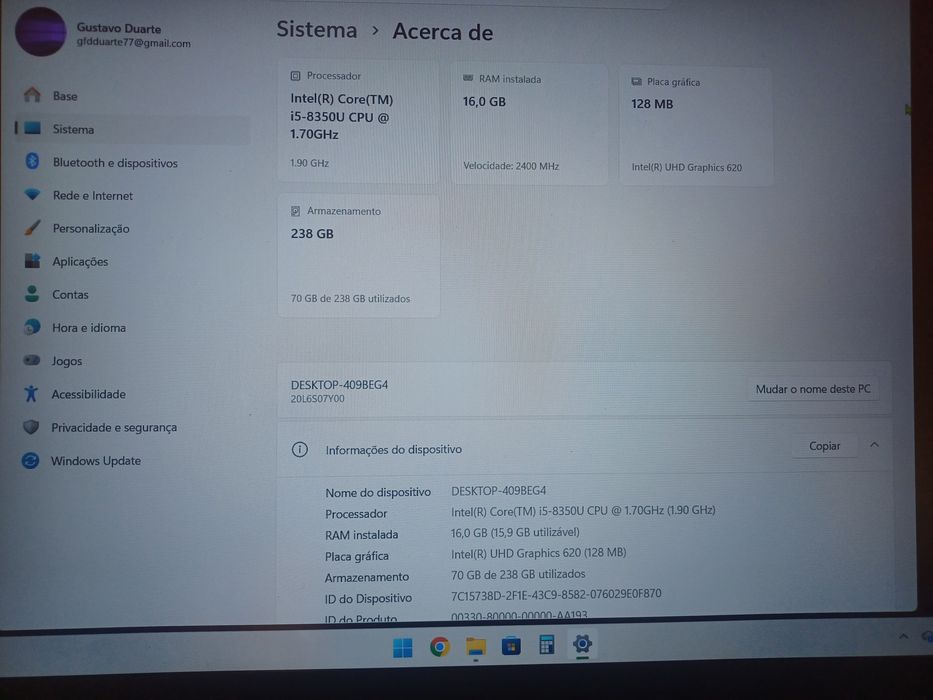This screenshot has height=700, width=933.
Task: Click the Processador chip icon
Action: click(295, 76)
